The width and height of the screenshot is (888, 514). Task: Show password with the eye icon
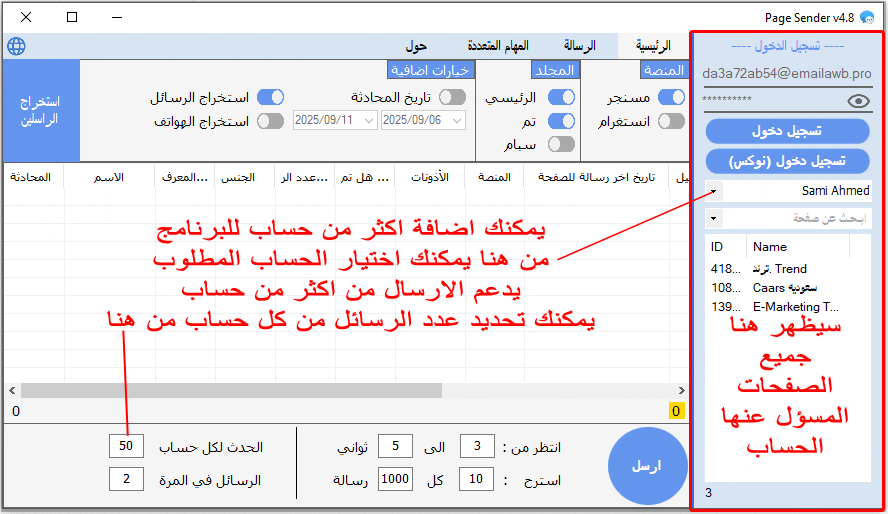[858, 101]
